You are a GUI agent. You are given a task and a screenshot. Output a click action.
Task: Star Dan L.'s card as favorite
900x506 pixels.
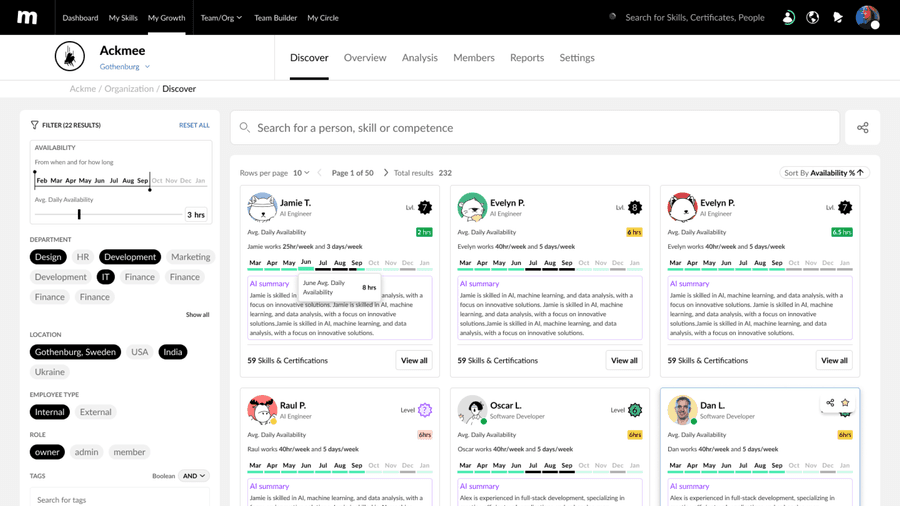[845, 403]
